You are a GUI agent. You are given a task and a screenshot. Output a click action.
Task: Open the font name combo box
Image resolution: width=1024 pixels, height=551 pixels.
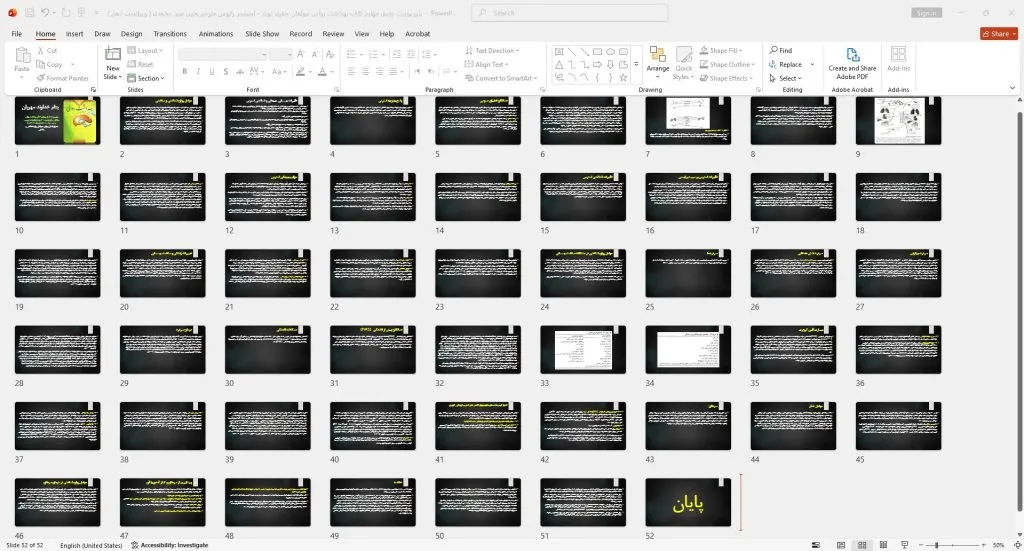[222, 54]
